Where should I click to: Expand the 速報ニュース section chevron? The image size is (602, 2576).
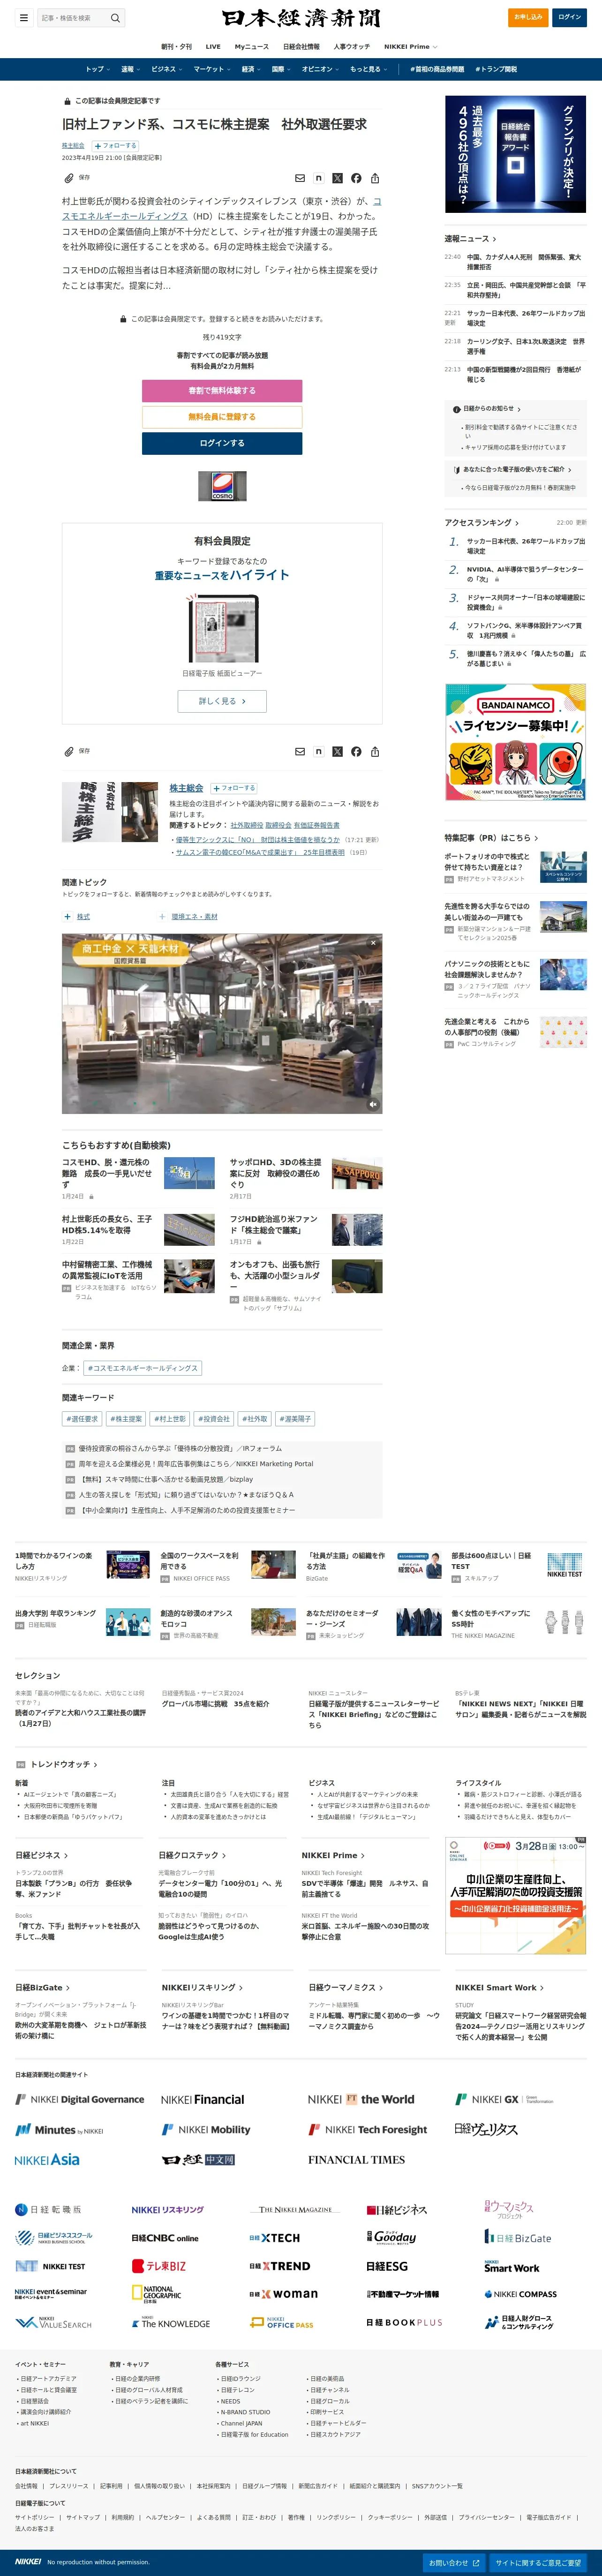point(494,239)
